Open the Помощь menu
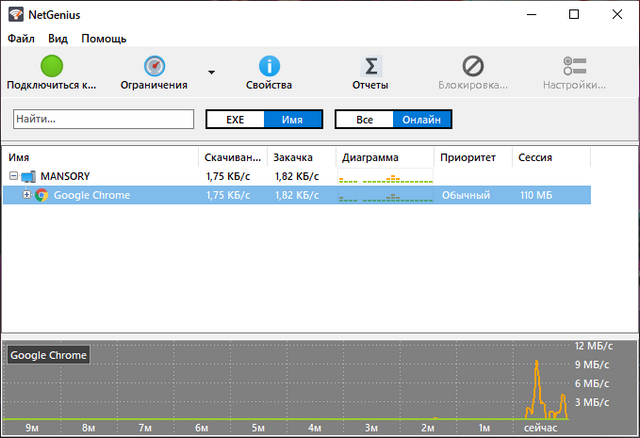The width and height of the screenshot is (640, 438). (104, 39)
